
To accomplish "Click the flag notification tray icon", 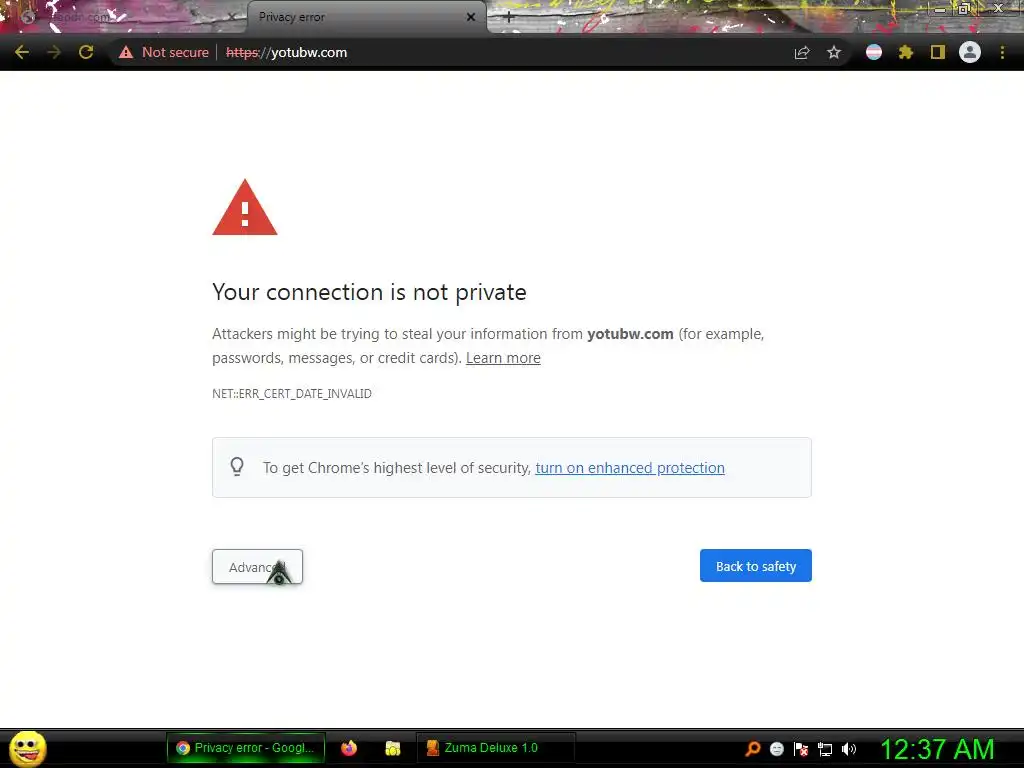I will (801, 749).
